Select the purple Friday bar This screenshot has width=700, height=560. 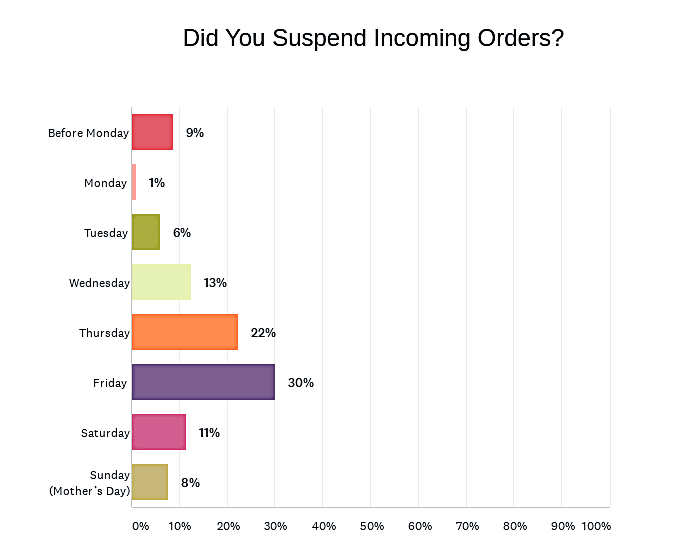(x=203, y=382)
